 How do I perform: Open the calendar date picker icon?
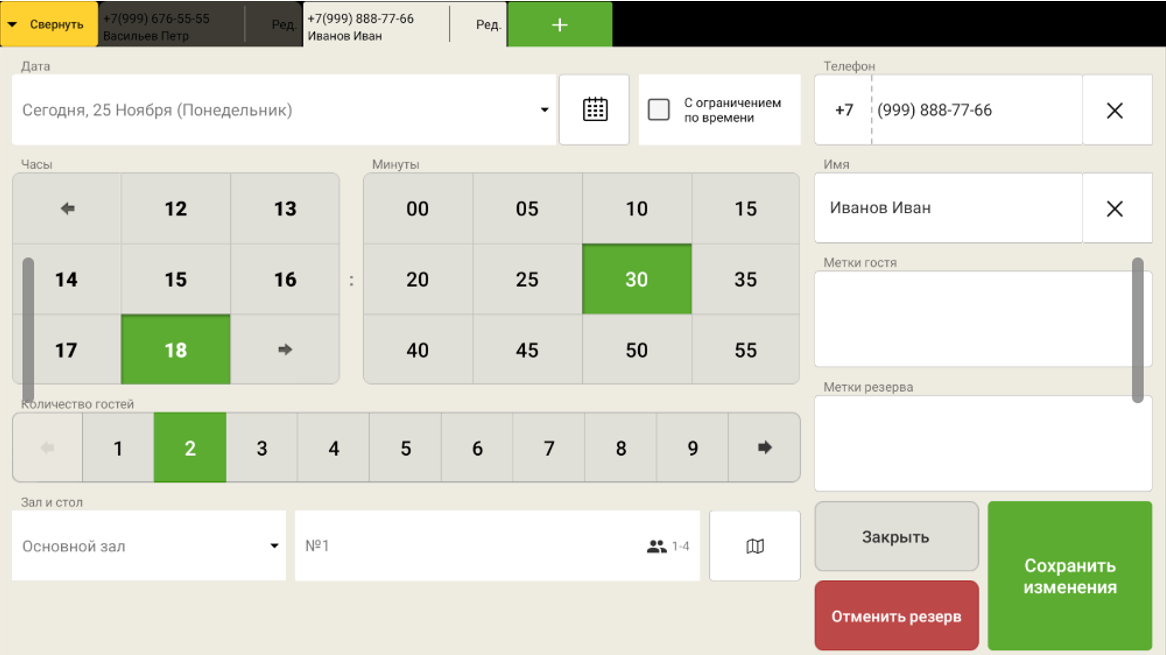[595, 110]
